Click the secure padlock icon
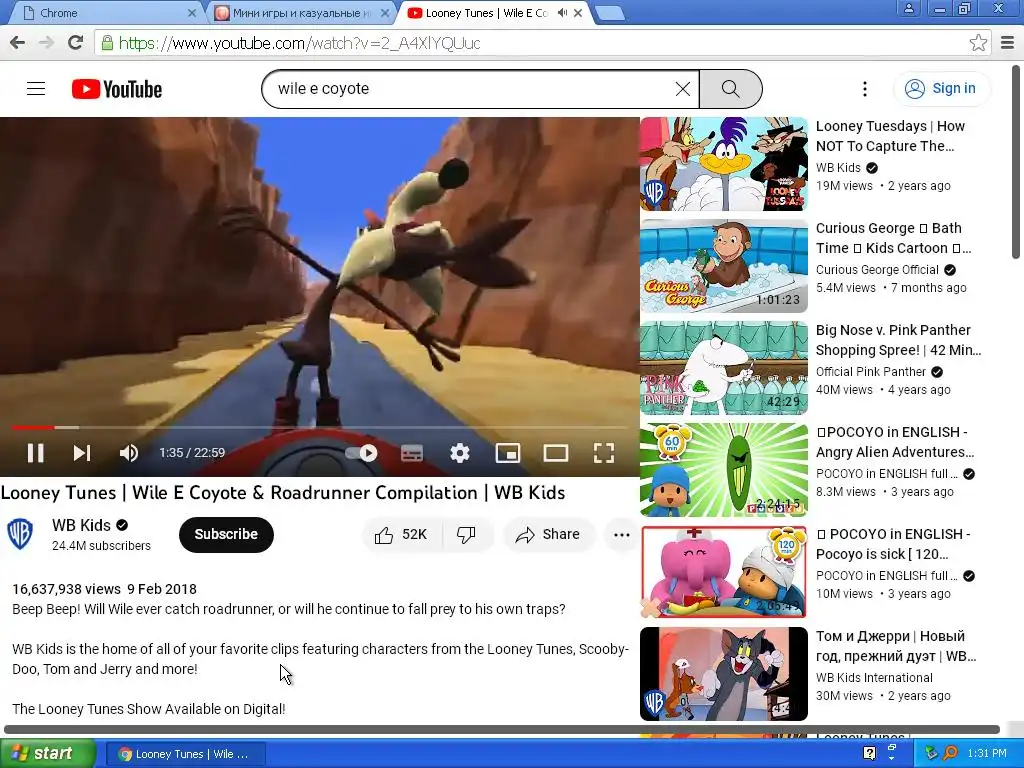Viewport: 1024px width, 768px height. pyautogui.click(x=106, y=43)
